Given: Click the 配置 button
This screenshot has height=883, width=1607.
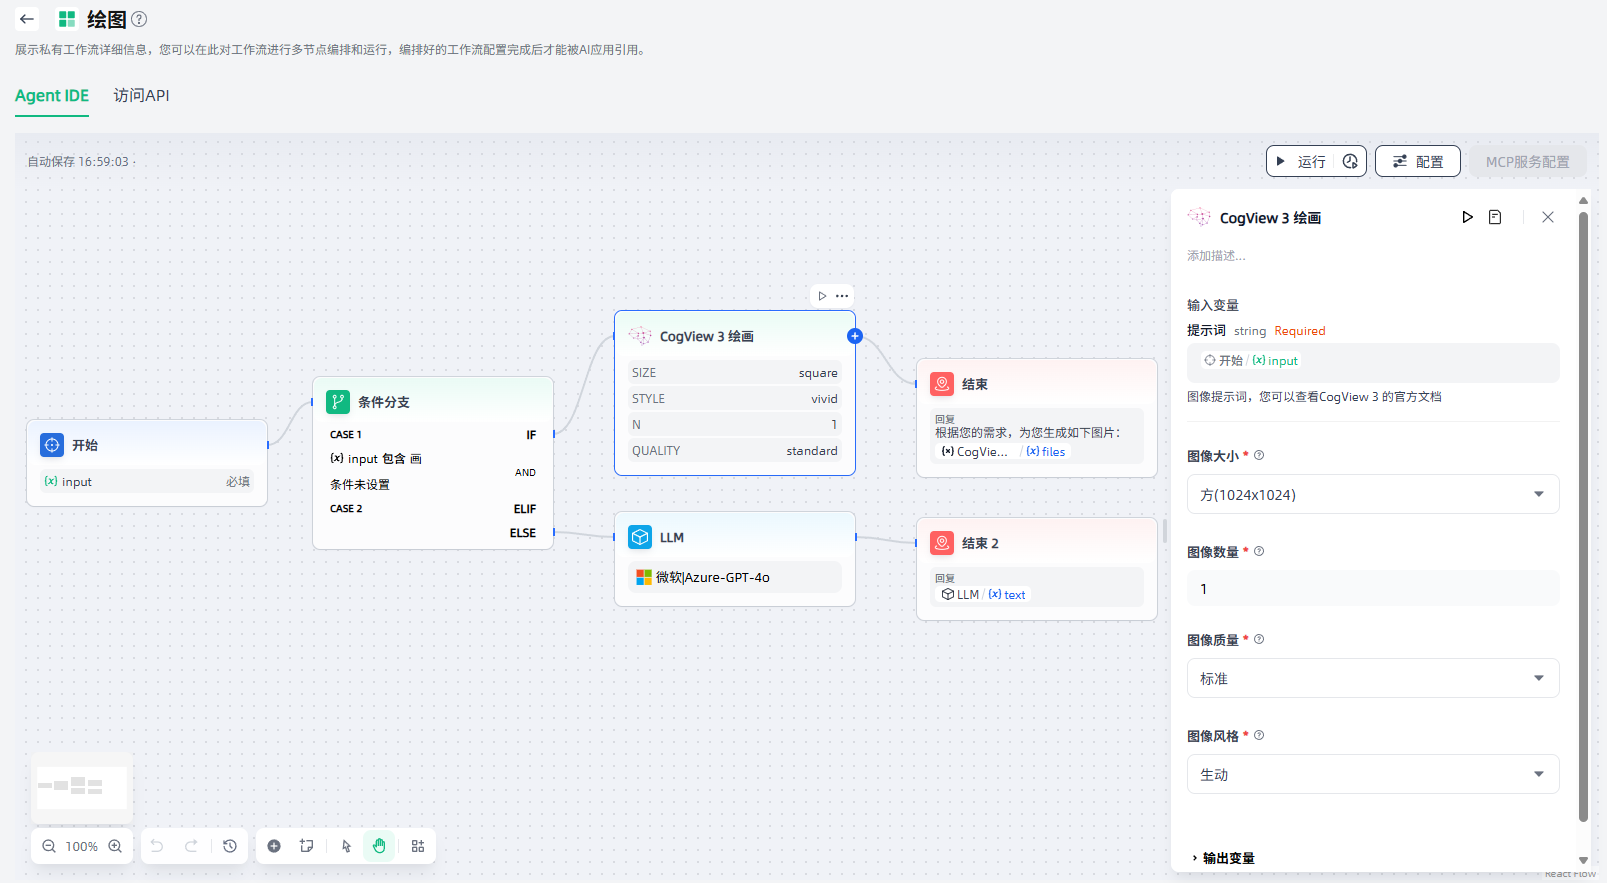Looking at the screenshot, I should coord(1417,161).
